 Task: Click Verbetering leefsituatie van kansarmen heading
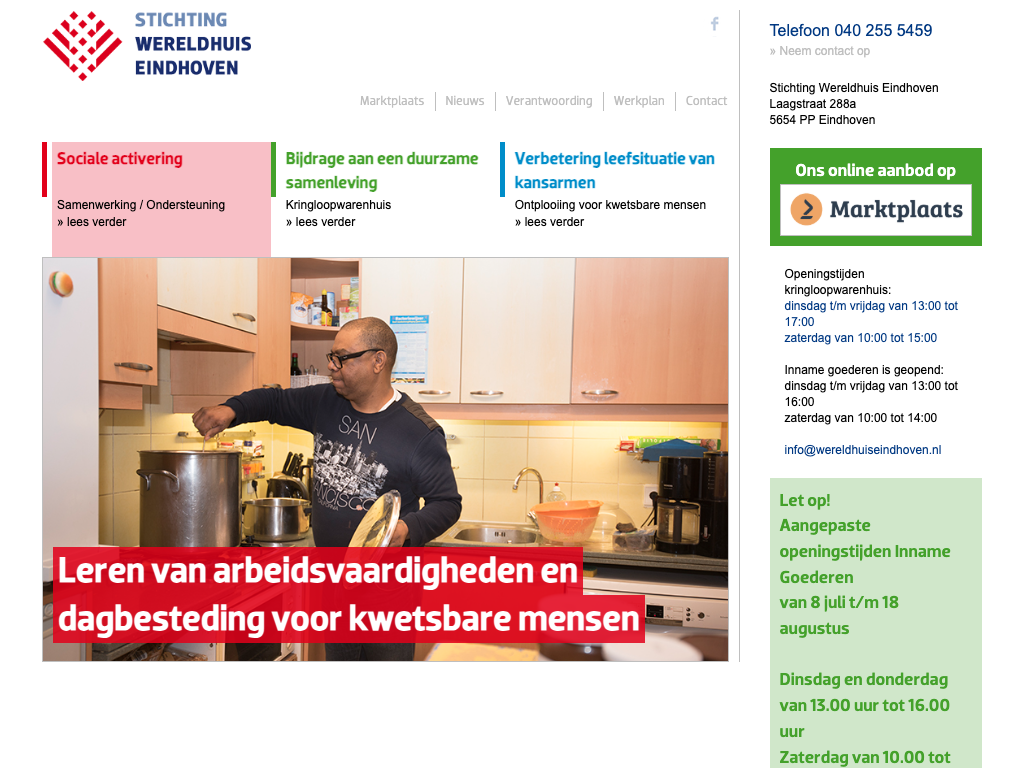615,170
